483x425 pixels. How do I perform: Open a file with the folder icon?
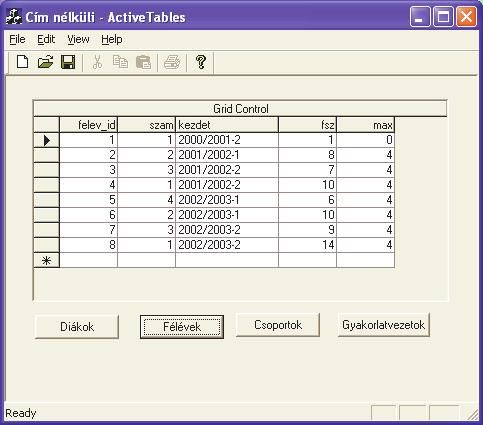pyautogui.click(x=45, y=62)
